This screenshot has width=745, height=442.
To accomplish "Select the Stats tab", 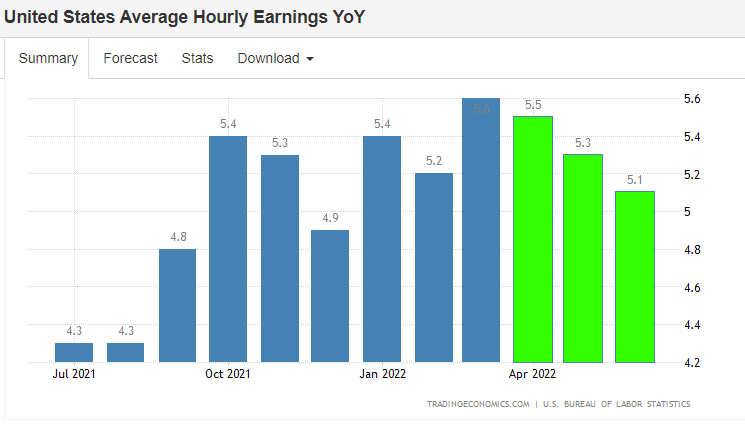I will click(x=197, y=58).
